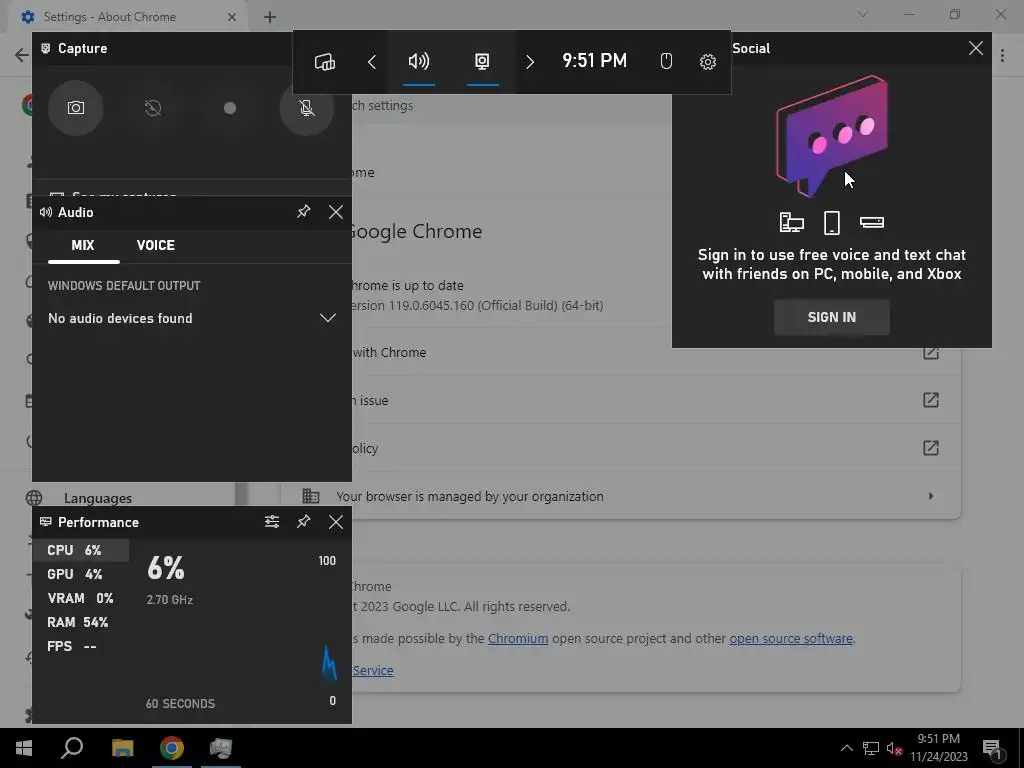Toggle the Capture widget in Game Bar
This screenshot has width=1024, height=768.
click(482, 61)
